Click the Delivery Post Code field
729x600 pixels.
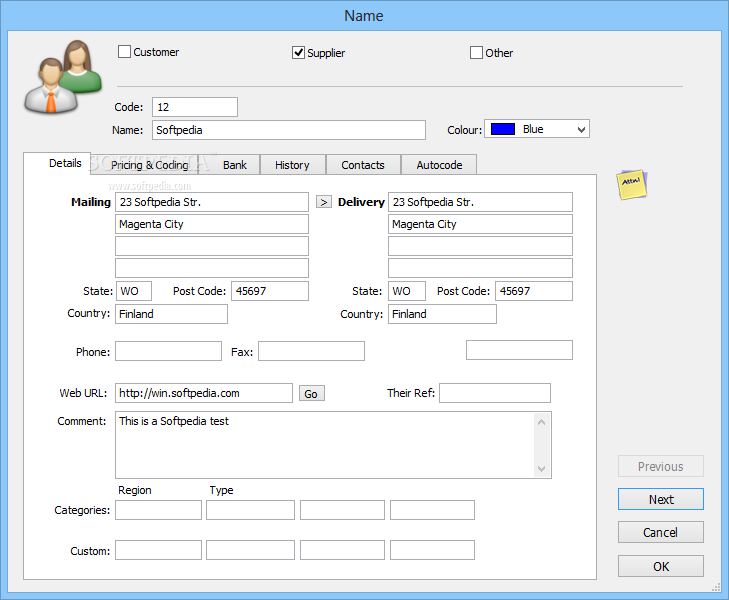click(x=534, y=291)
